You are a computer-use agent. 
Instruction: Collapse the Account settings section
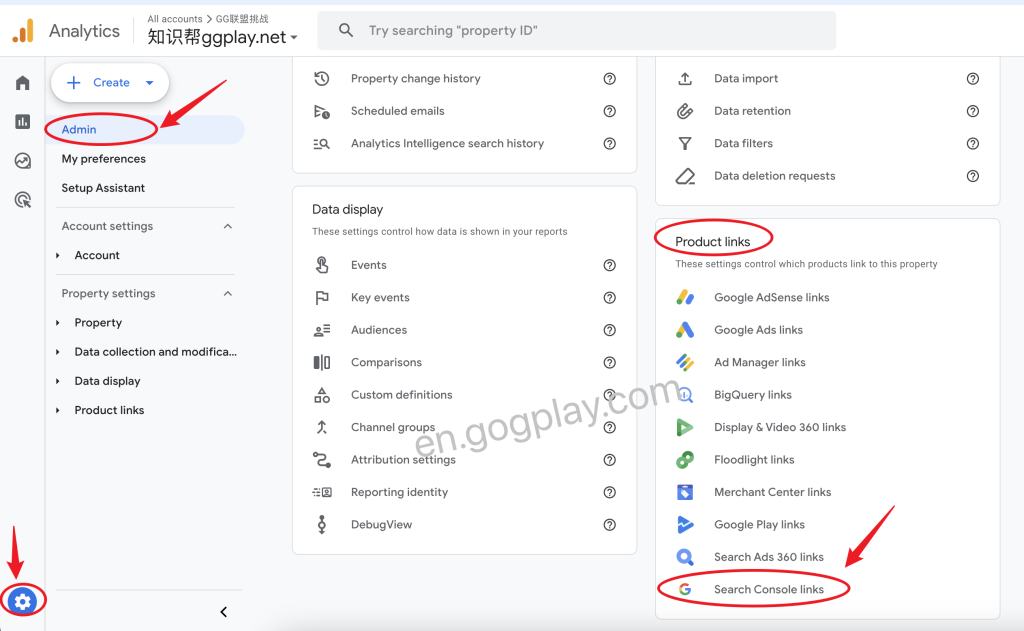point(227,226)
